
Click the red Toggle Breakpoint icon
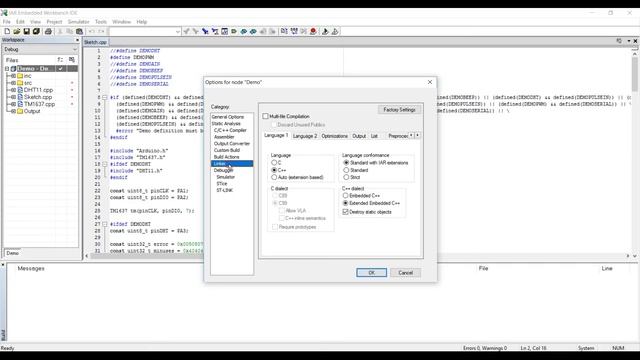pos(313,31)
